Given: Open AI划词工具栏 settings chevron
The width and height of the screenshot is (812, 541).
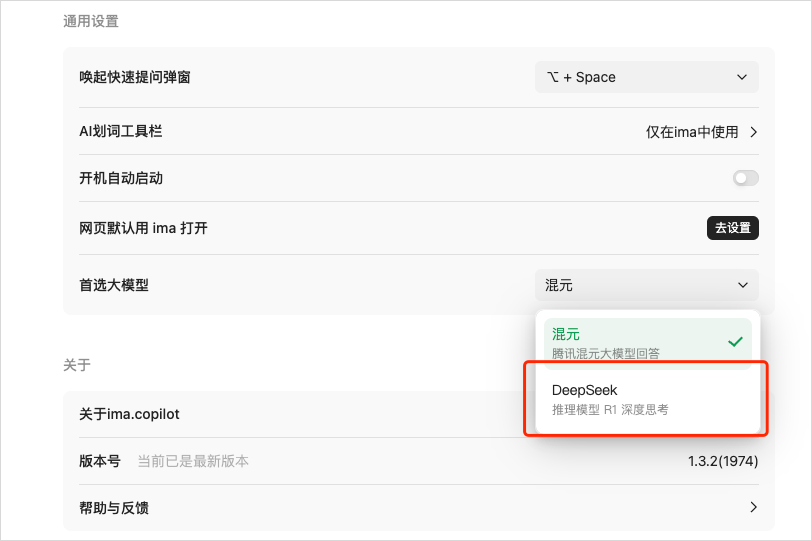Looking at the screenshot, I should (753, 132).
